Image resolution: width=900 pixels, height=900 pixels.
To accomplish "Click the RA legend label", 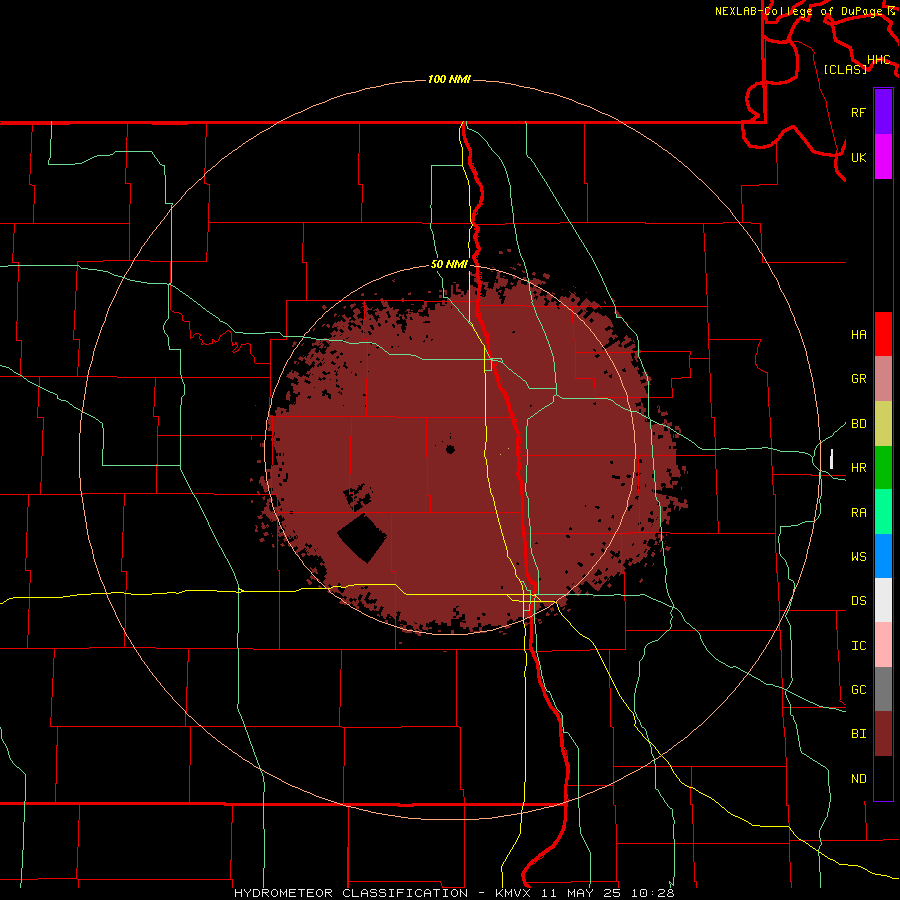I will pyautogui.click(x=858, y=513).
